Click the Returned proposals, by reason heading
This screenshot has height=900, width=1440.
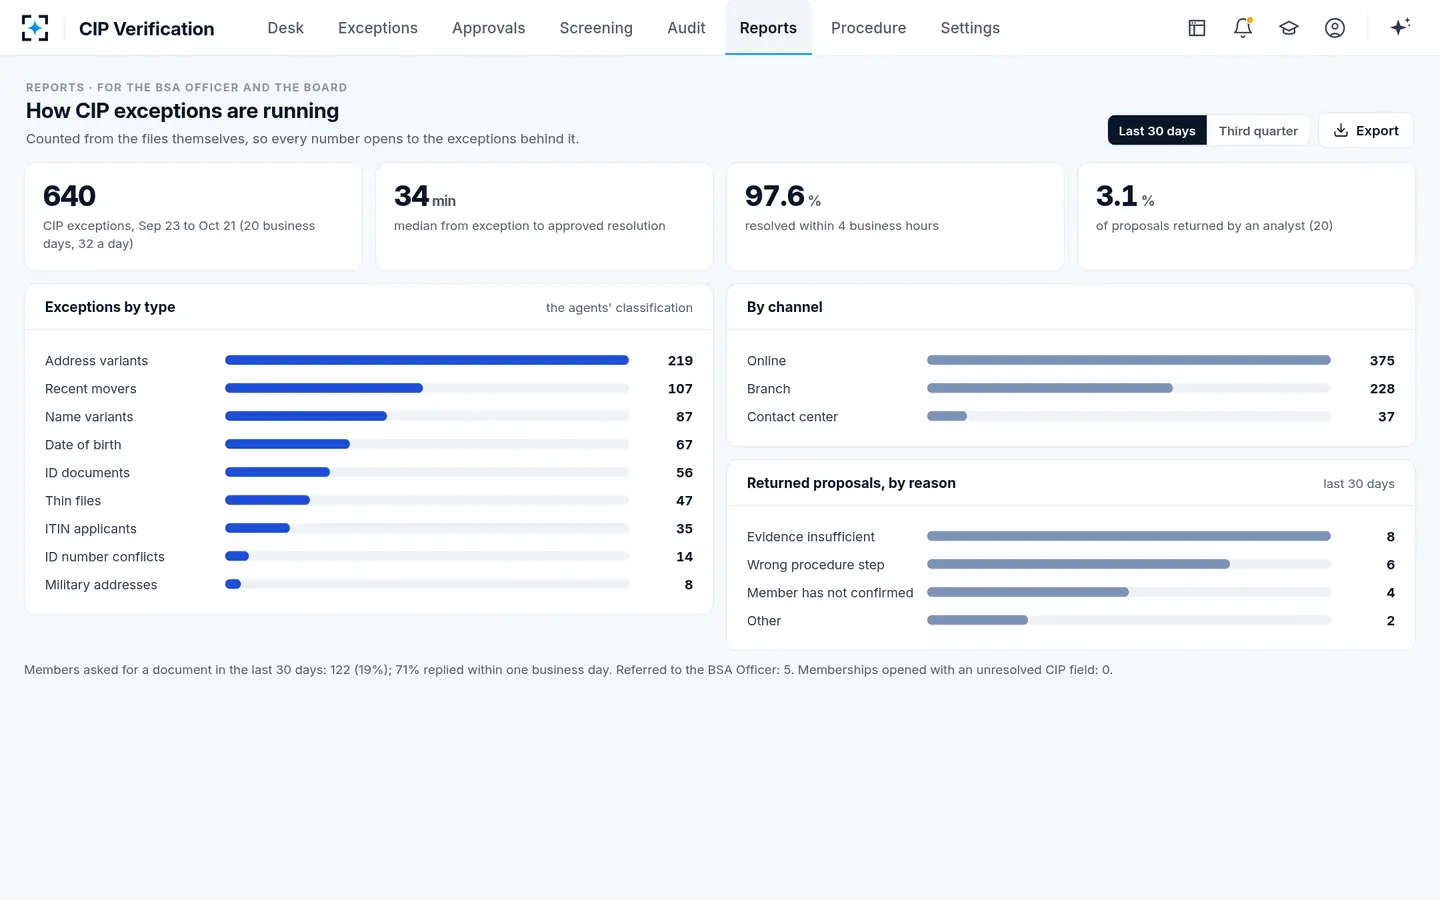pos(851,483)
